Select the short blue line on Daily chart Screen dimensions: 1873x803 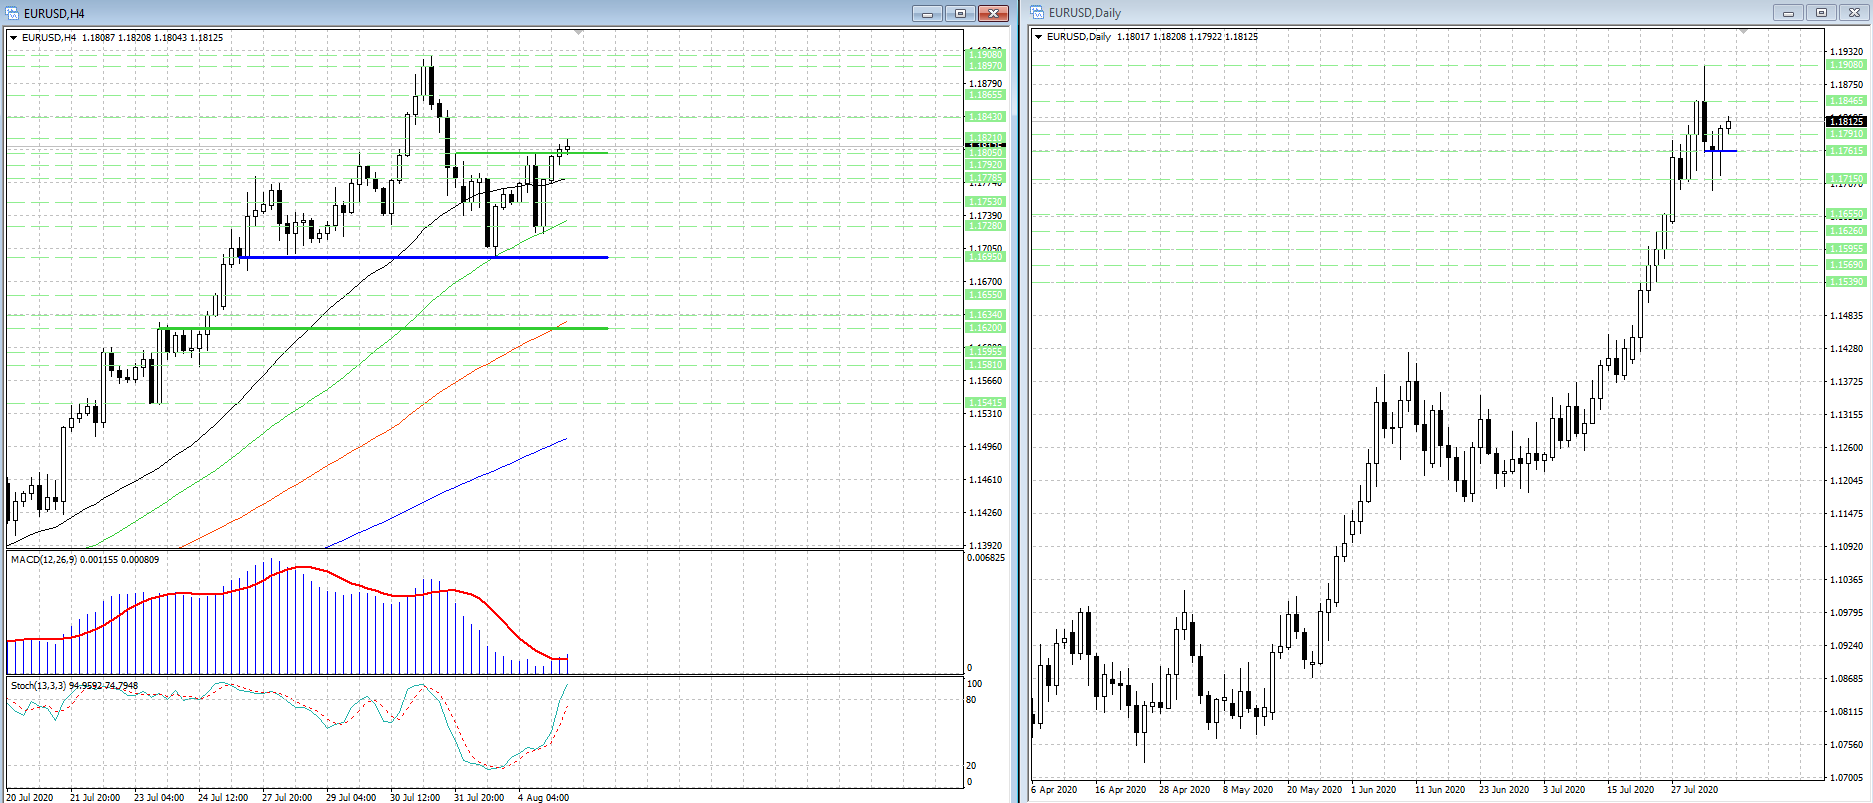tap(1722, 151)
